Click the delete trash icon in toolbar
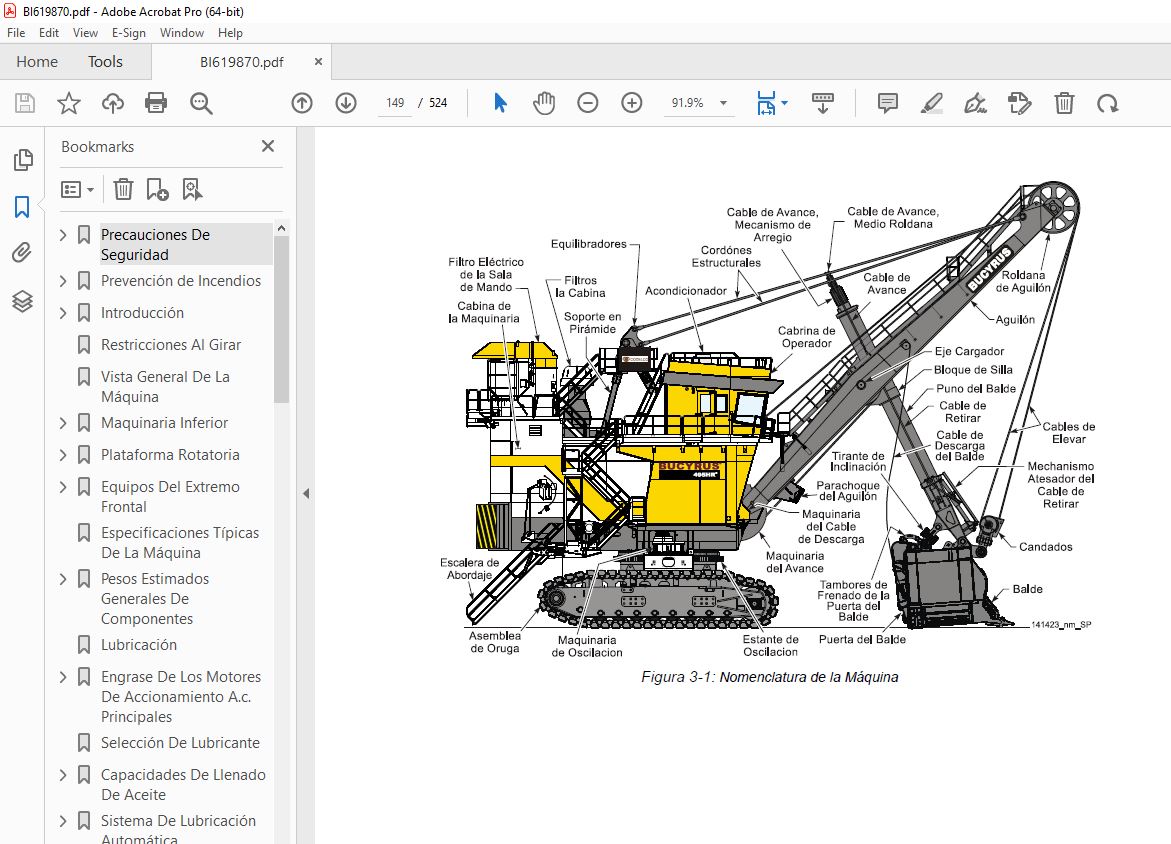 1064,103
